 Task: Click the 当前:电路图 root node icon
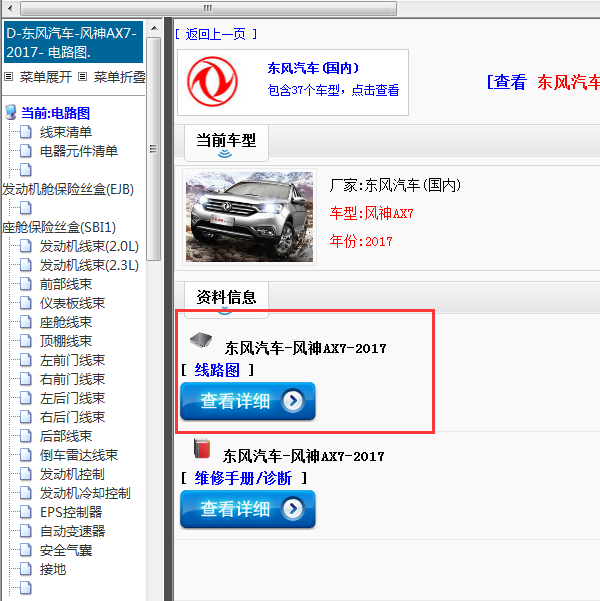(x=10, y=112)
